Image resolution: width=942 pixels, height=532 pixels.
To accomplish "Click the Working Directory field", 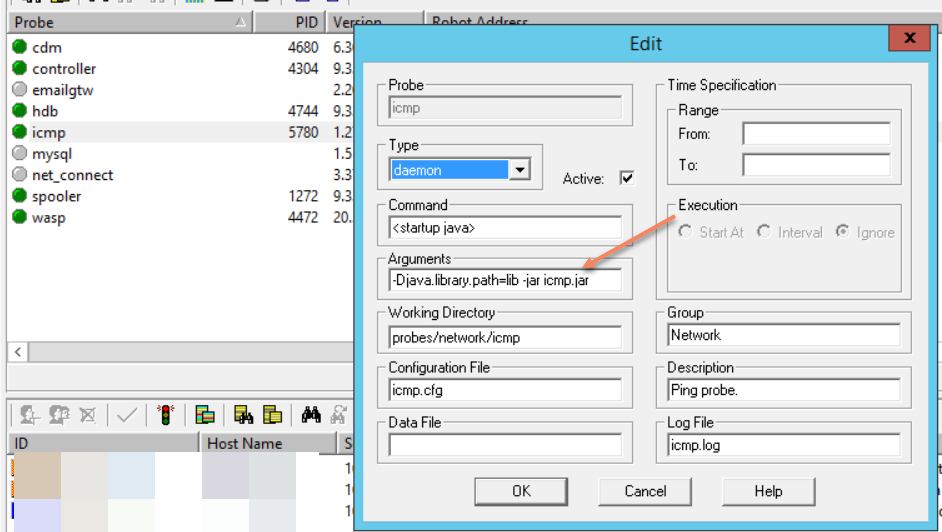I will (505, 337).
